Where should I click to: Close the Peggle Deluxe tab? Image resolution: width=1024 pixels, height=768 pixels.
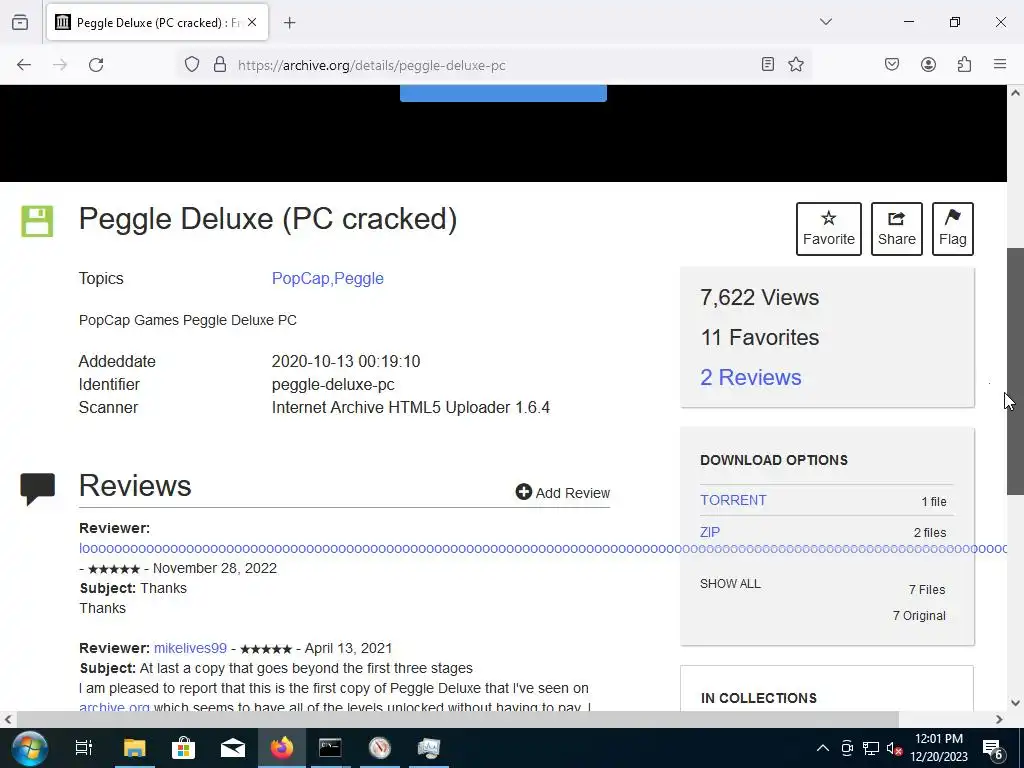252,22
